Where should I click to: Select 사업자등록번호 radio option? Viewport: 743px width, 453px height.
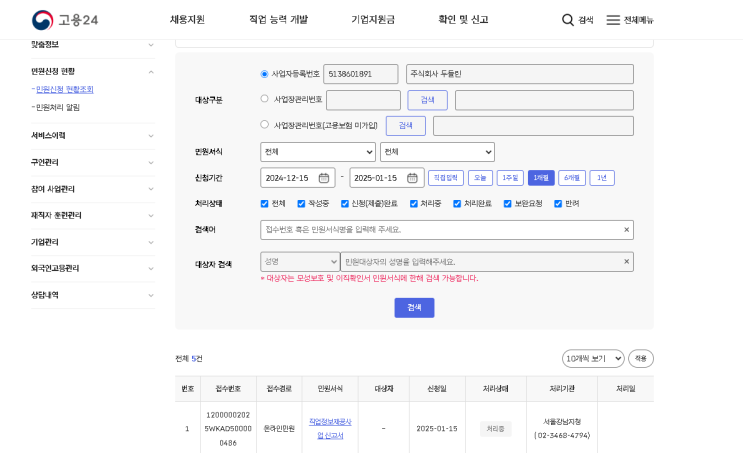coord(264,74)
